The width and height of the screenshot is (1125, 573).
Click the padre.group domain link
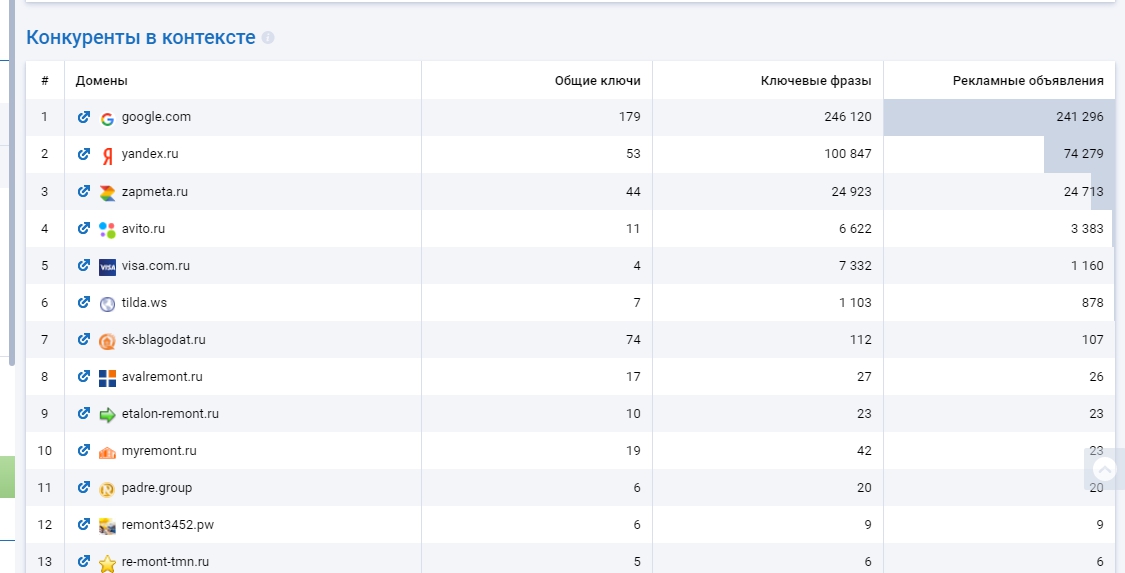[156, 488]
